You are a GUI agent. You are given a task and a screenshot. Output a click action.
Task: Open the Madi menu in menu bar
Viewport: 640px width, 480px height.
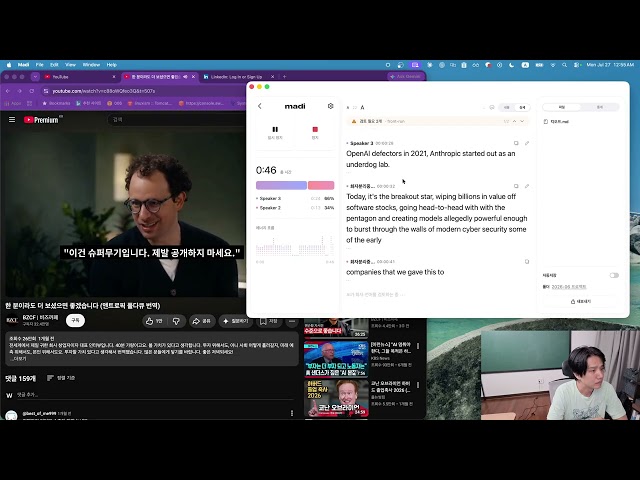click(x=23, y=65)
